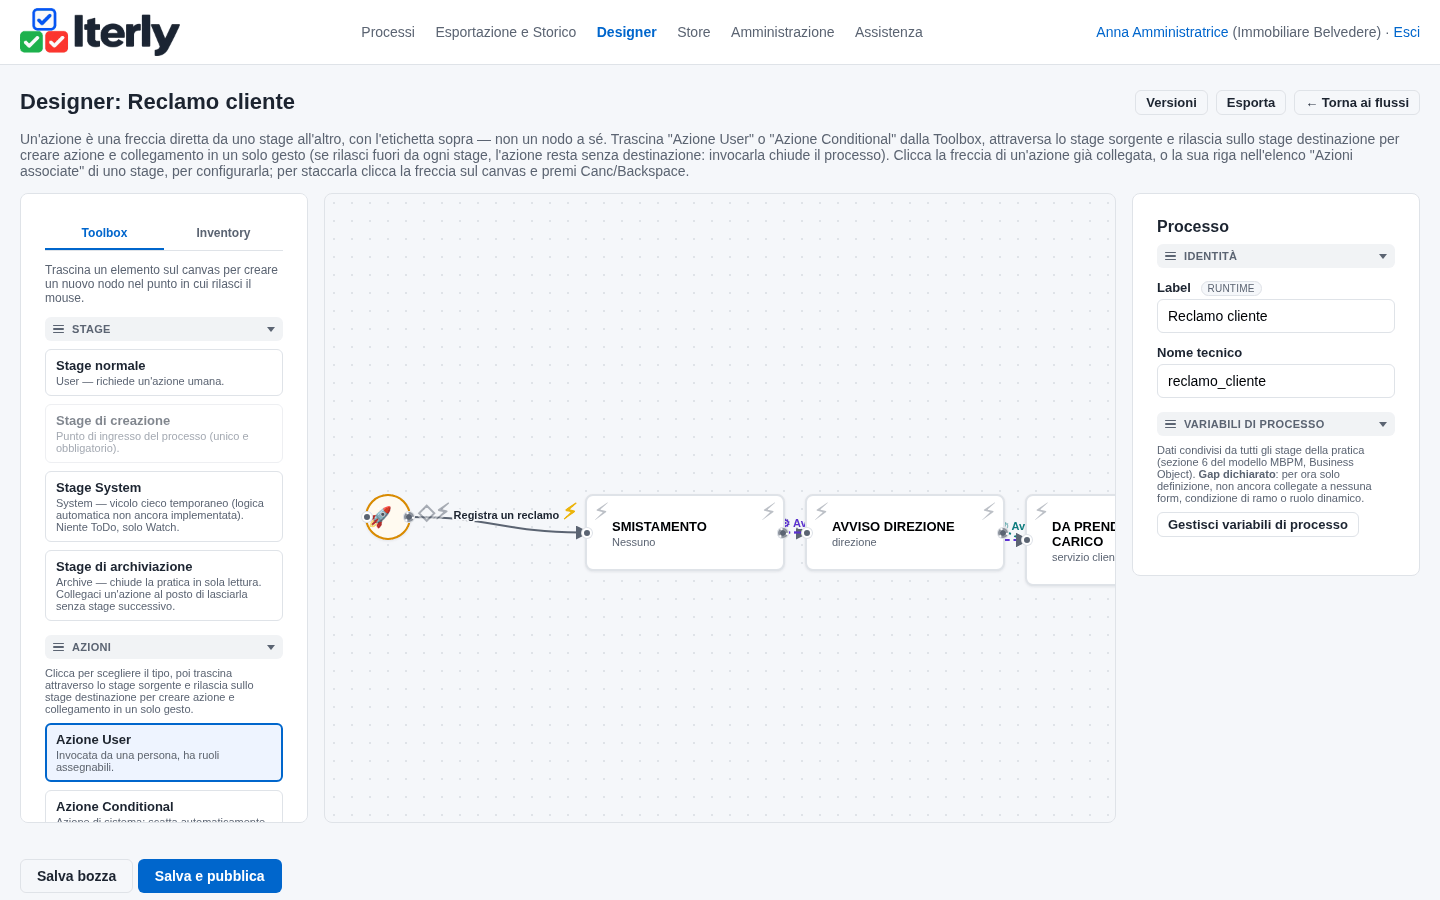Click the Designer nav item
Viewport: 1440px width, 900px height.
627,32
